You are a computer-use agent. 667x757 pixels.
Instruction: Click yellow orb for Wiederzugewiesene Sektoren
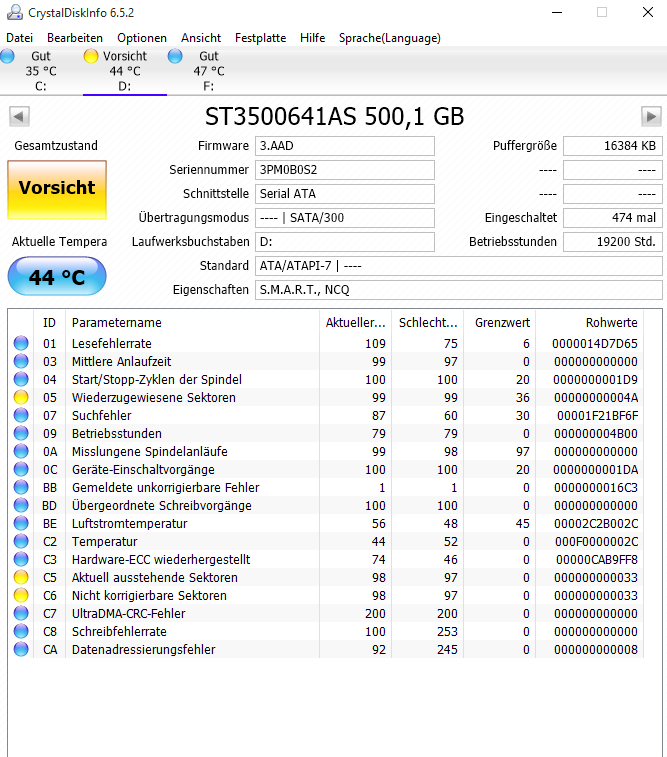[21, 397]
